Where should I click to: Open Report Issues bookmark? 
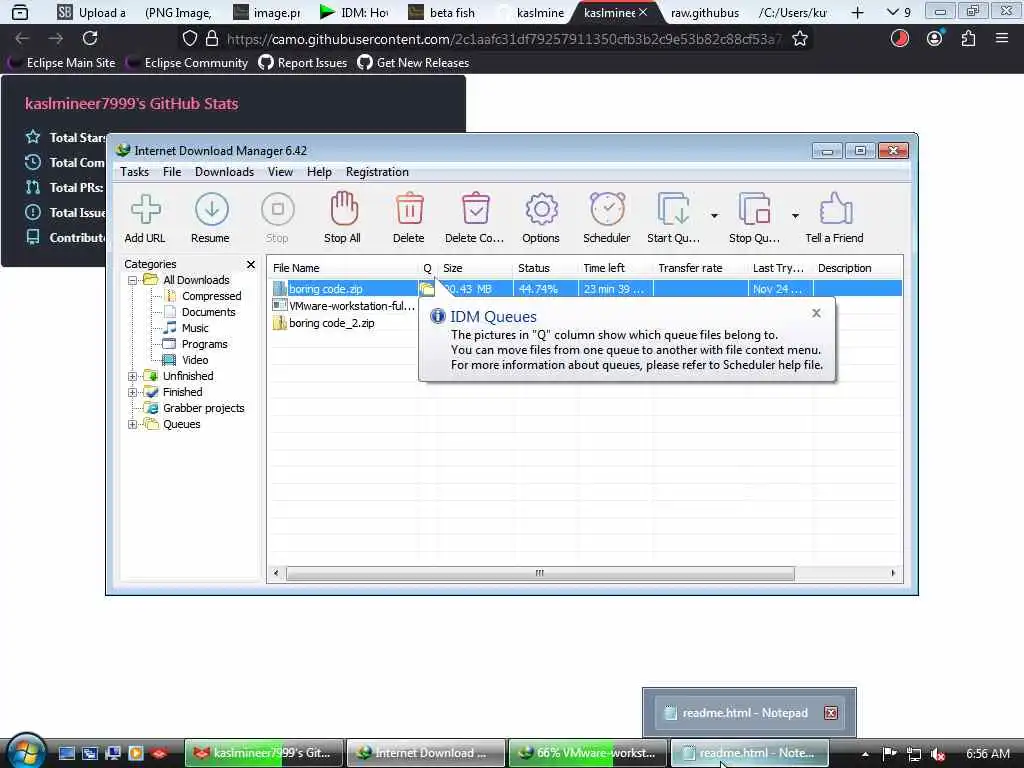[303, 63]
